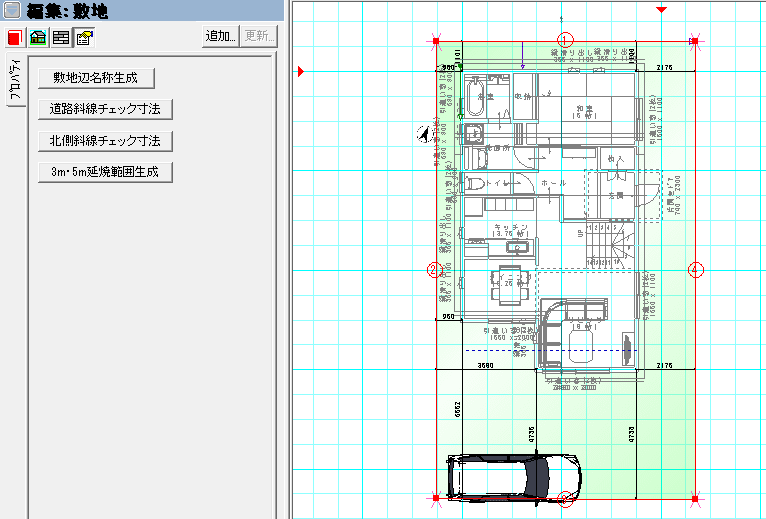Select site edge label circle number 4
The image size is (766, 519).
pos(696,269)
